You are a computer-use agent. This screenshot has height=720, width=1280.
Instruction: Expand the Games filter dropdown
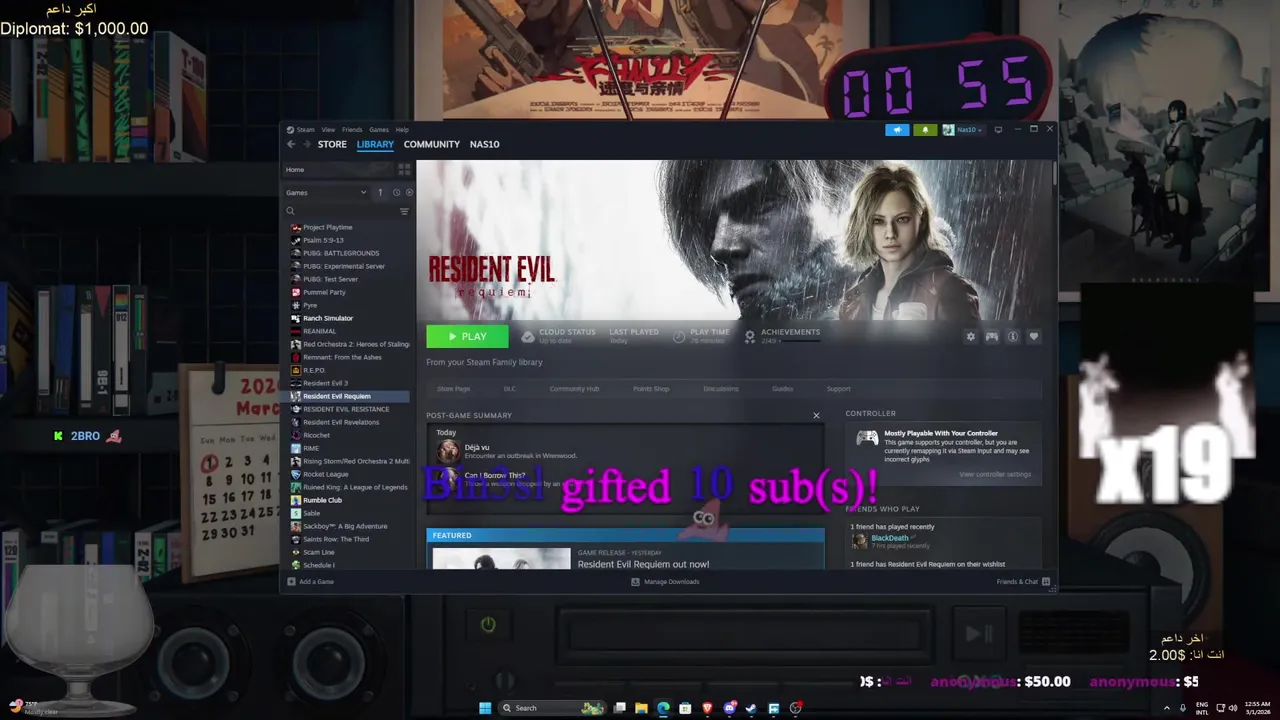(x=326, y=192)
